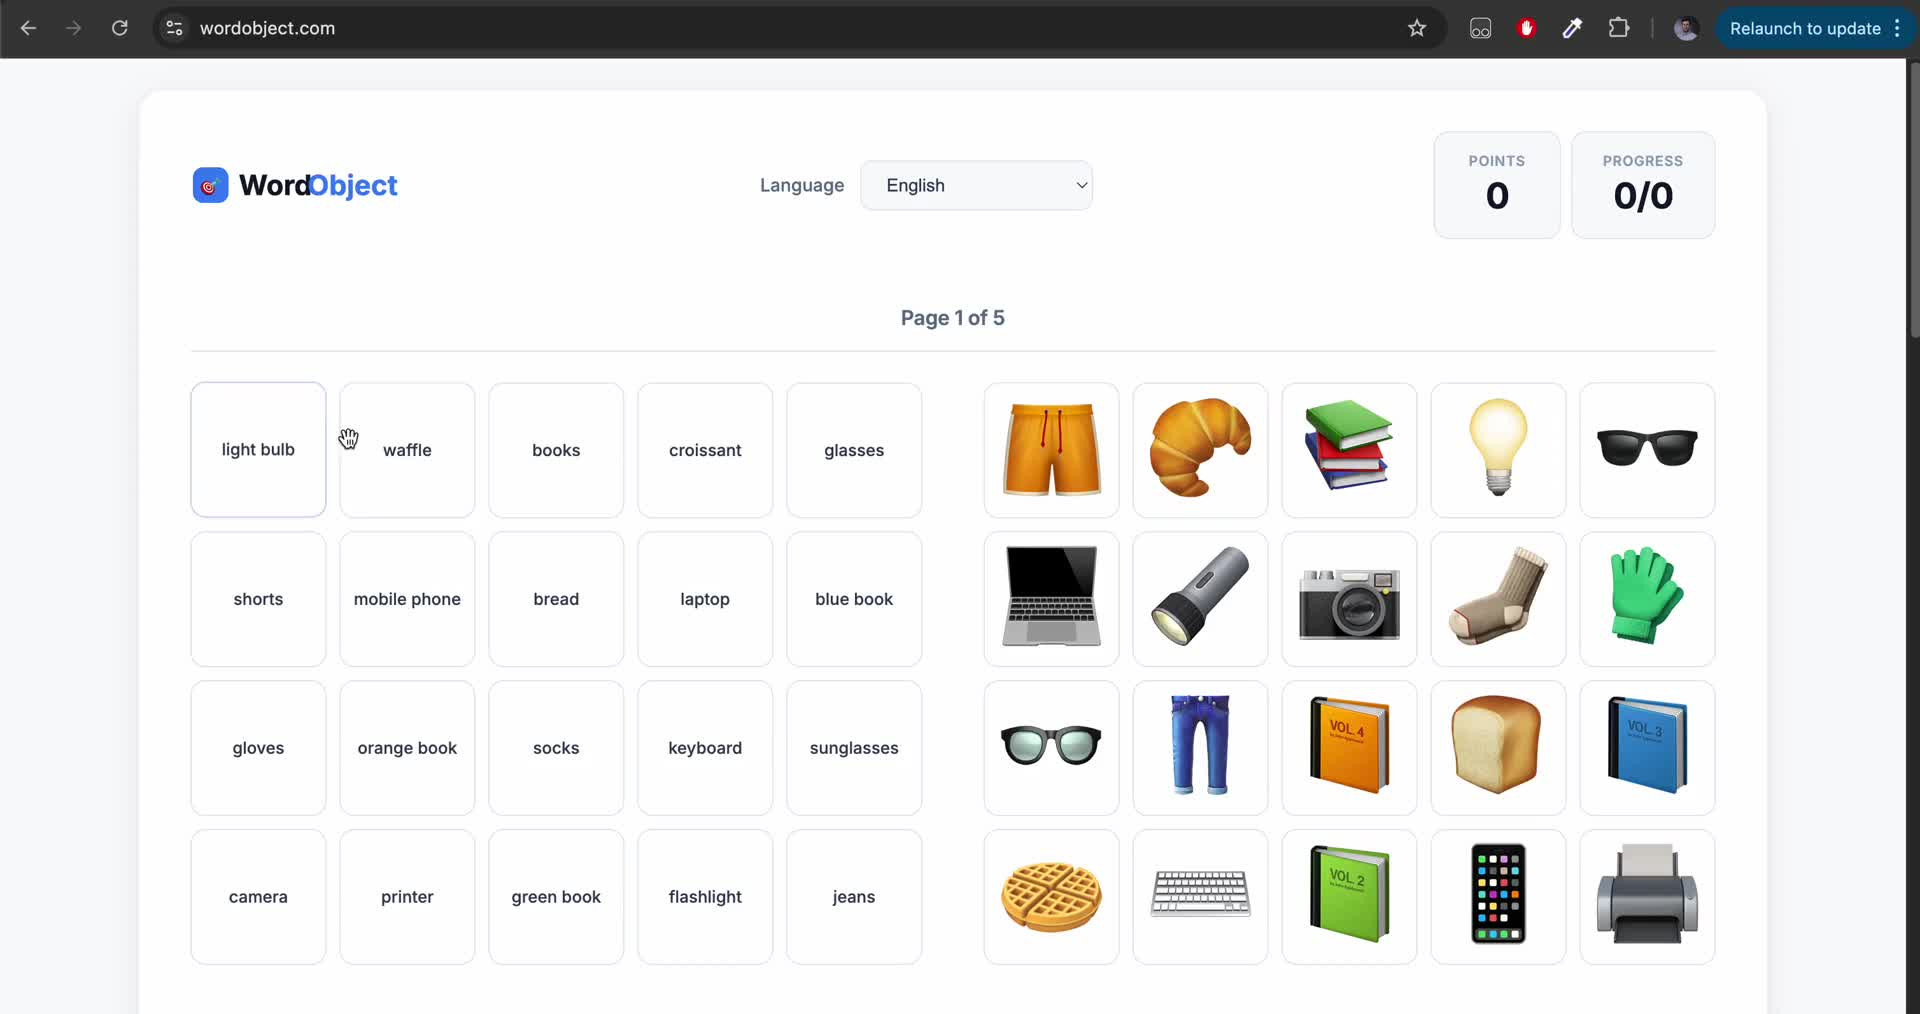This screenshot has width=1920, height=1014.
Task: Click the WordObject logo icon
Action: tap(210, 185)
